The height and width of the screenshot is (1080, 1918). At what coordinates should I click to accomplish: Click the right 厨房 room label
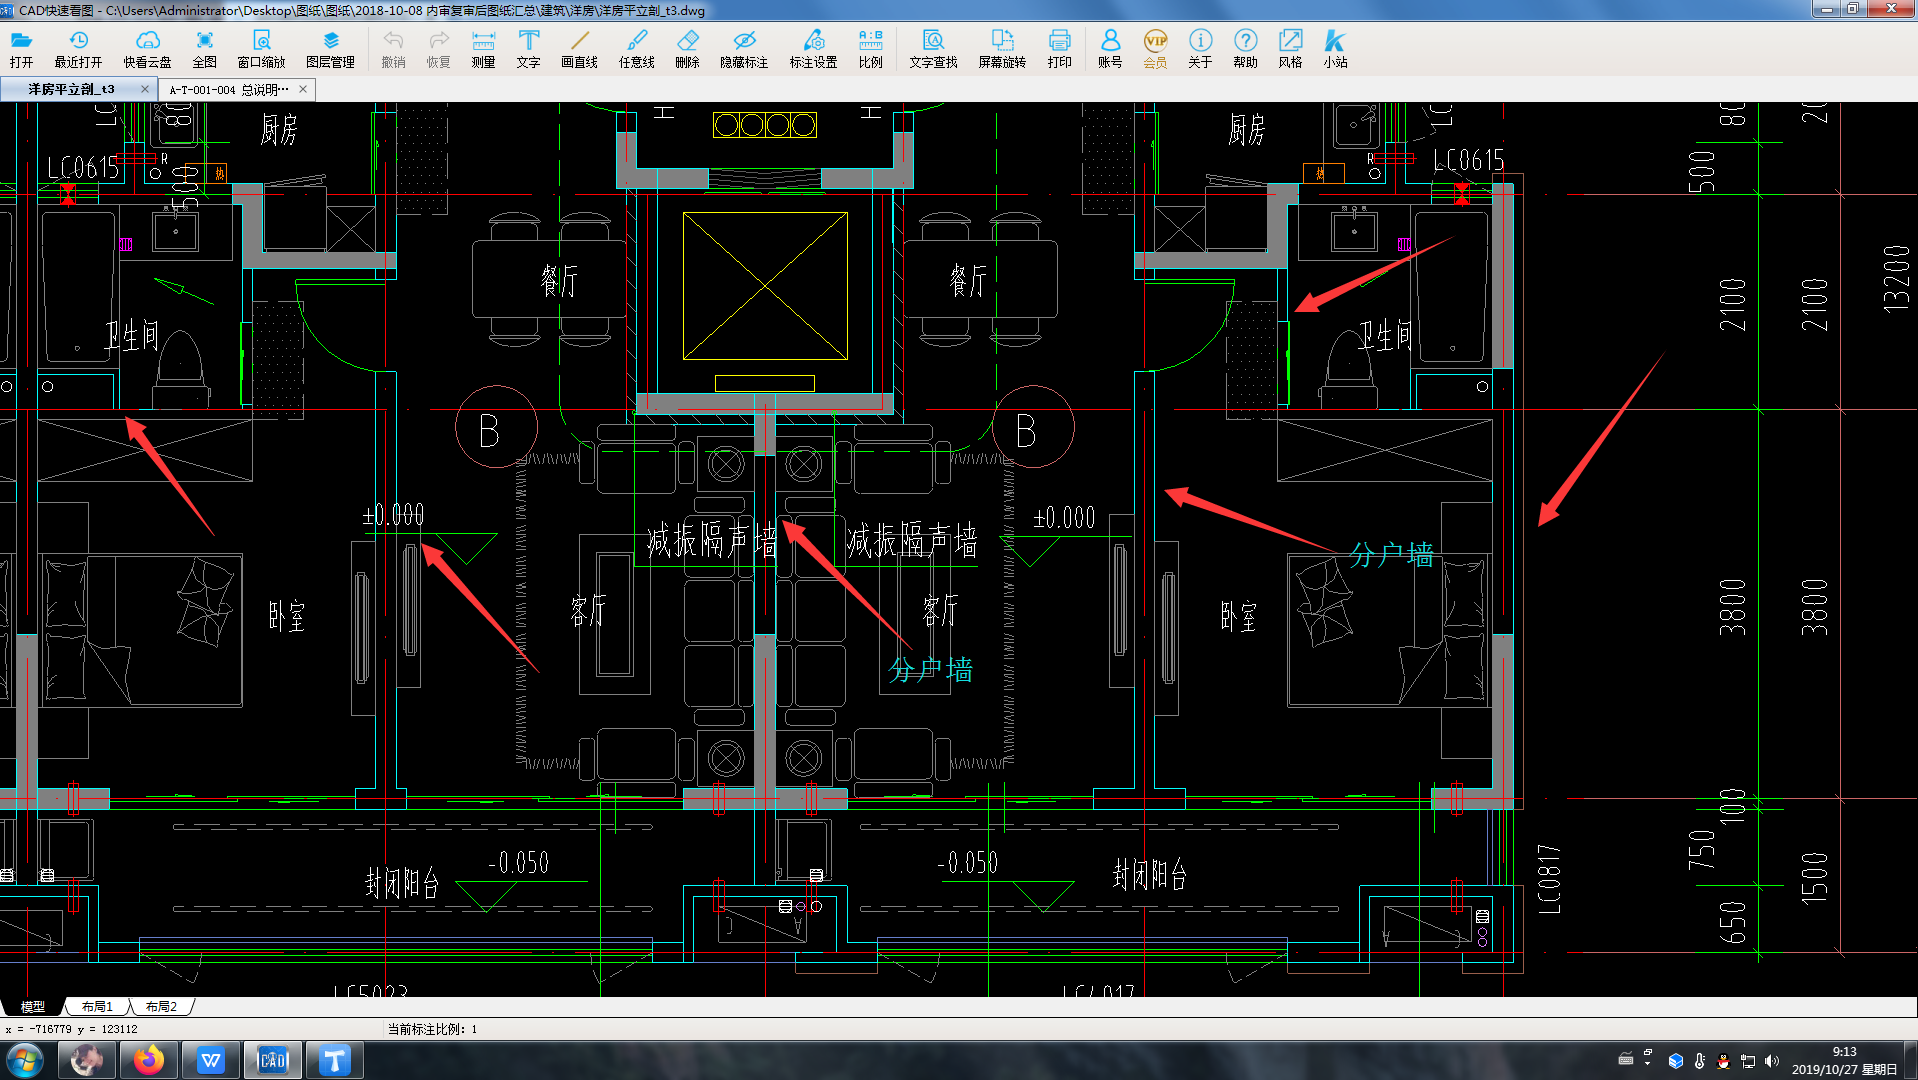(x=1246, y=130)
